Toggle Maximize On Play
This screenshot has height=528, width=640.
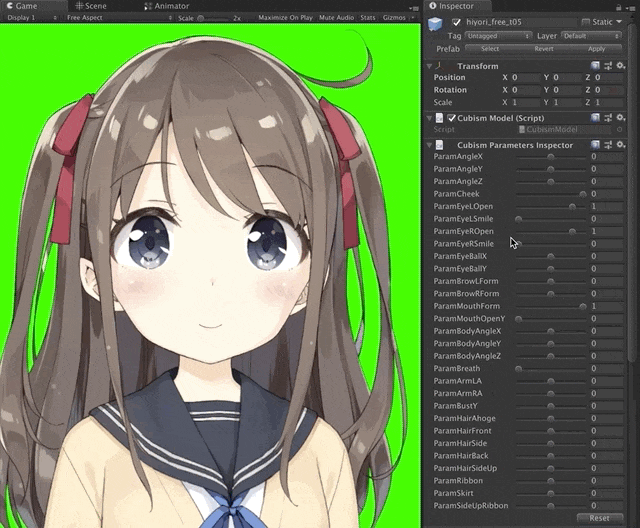[285, 18]
